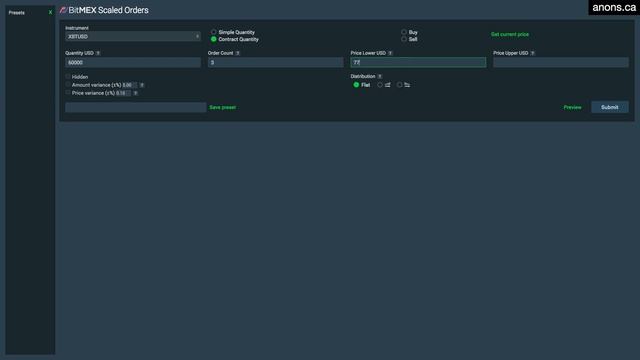The image size is (640, 360).
Task: Enable the Amount variance checkbox
Action: pos(68,84)
